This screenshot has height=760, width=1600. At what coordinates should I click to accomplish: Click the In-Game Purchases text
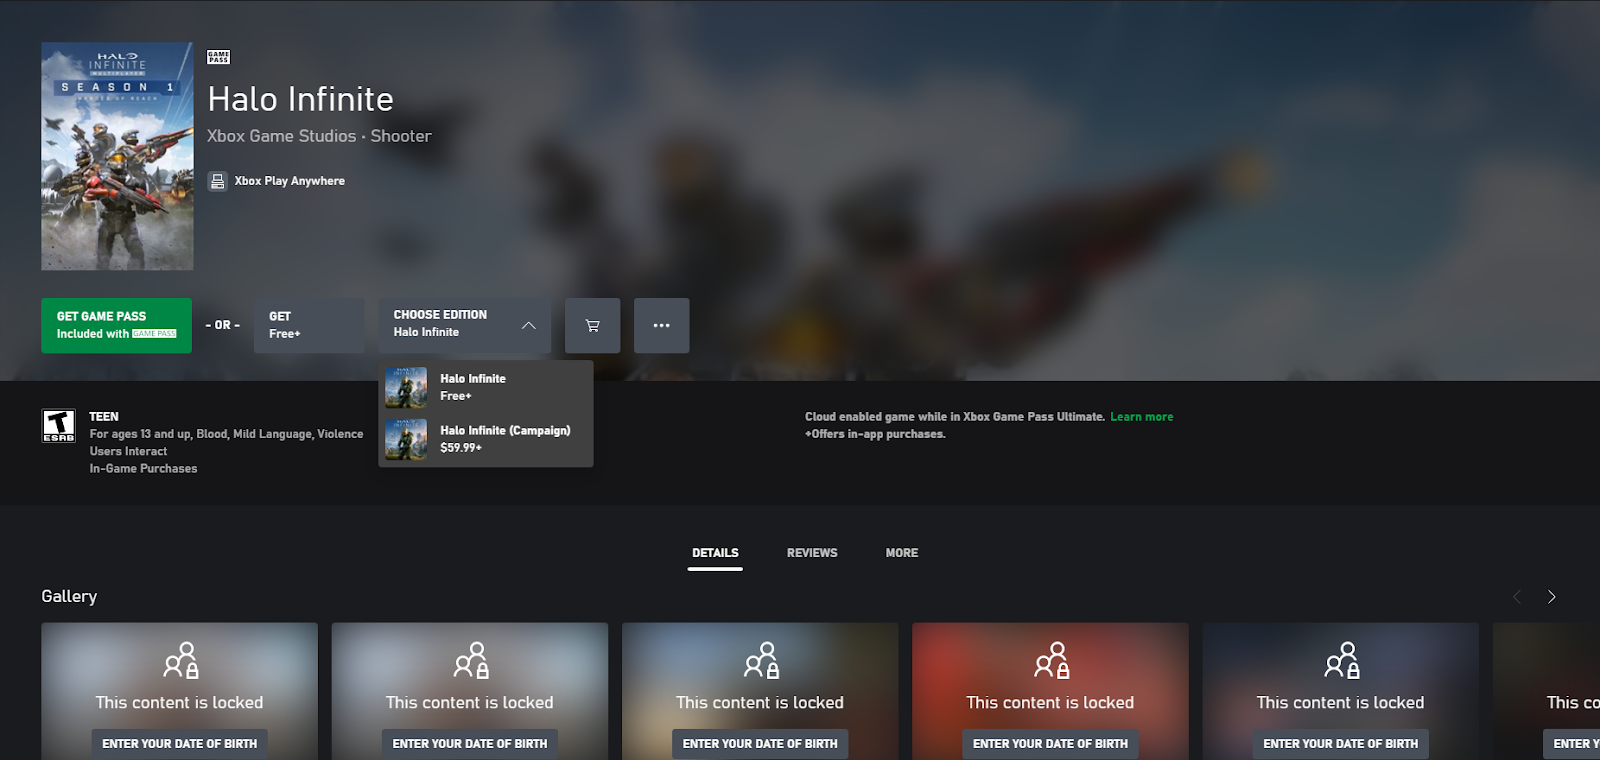click(x=143, y=469)
